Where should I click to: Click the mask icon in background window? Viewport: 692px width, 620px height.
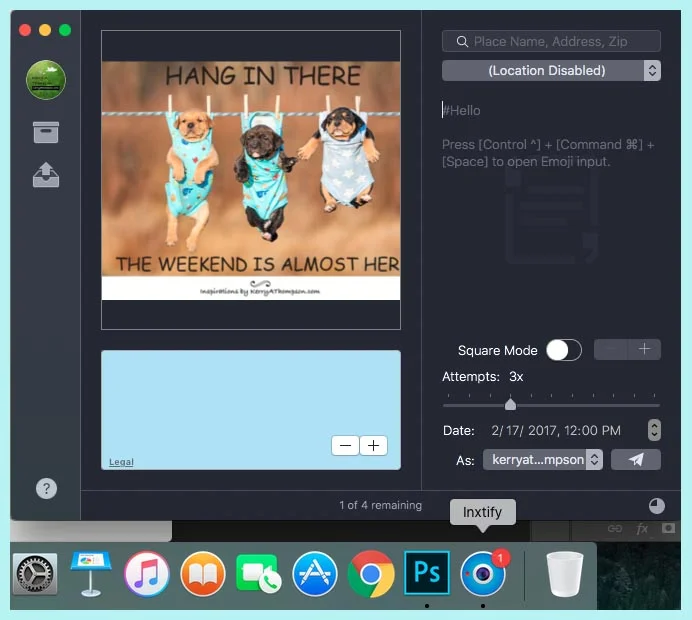pyautogui.click(x=669, y=528)
